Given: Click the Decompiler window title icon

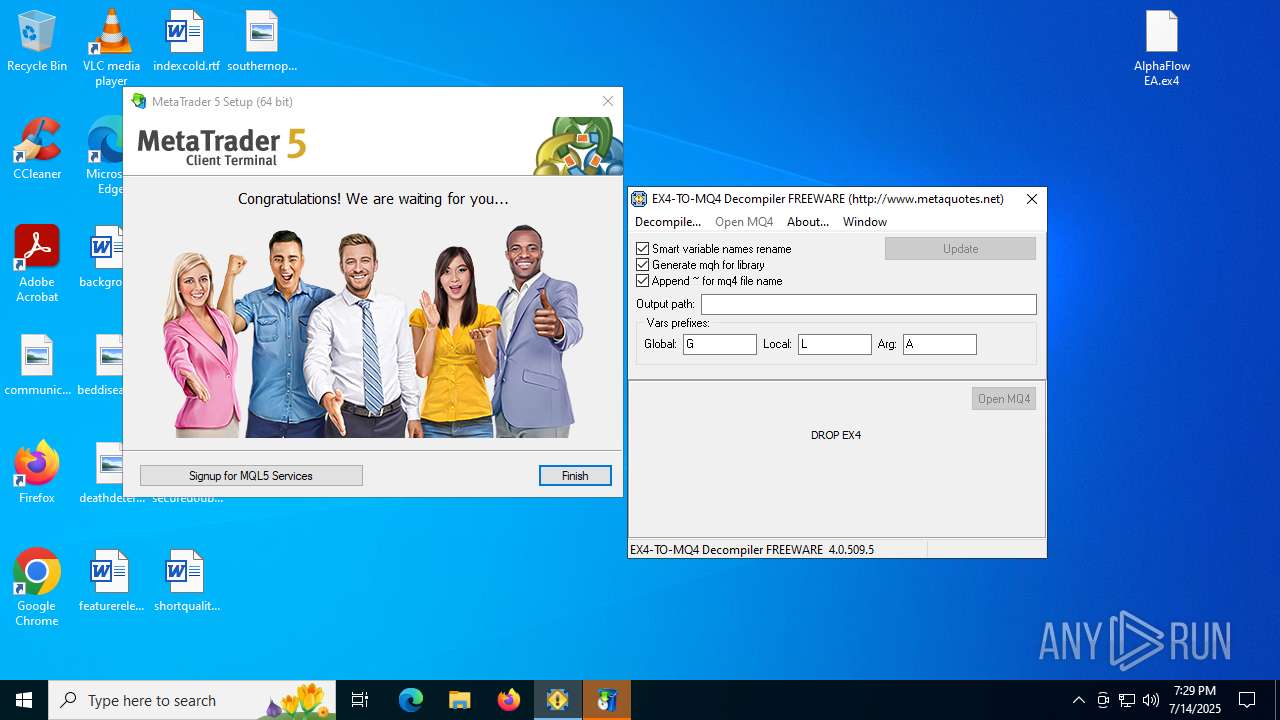Looking at the screenshot, I should (639, 199).
